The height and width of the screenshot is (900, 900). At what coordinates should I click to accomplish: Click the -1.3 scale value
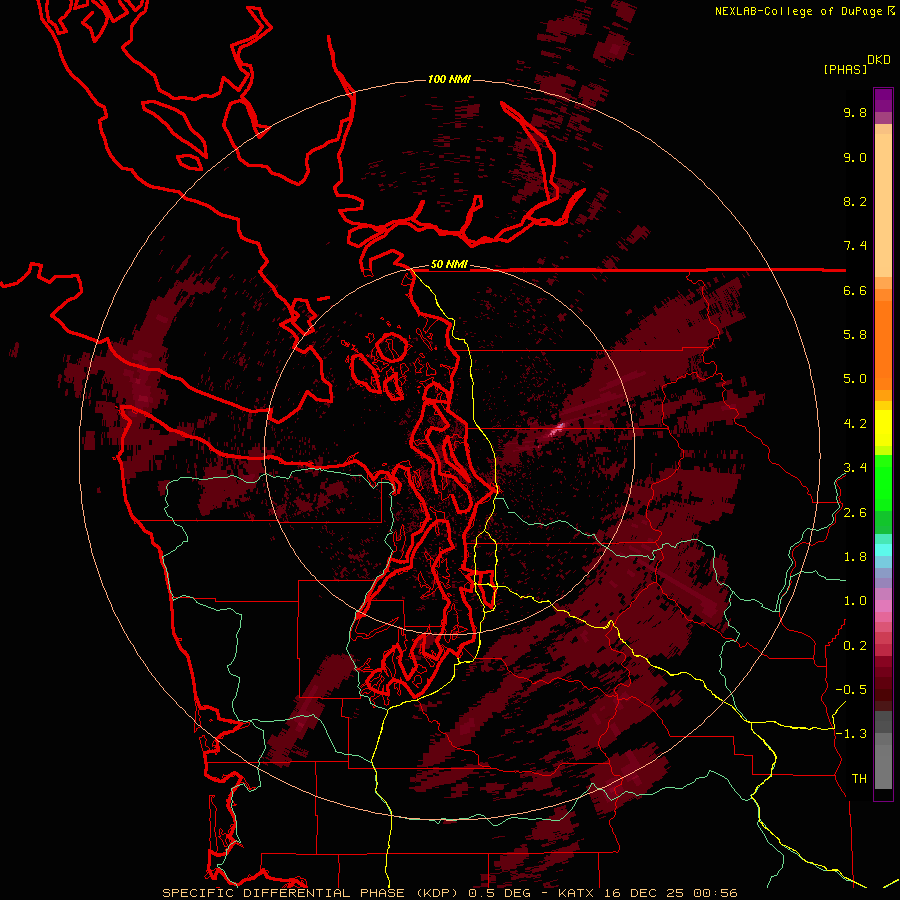point(851,734)
